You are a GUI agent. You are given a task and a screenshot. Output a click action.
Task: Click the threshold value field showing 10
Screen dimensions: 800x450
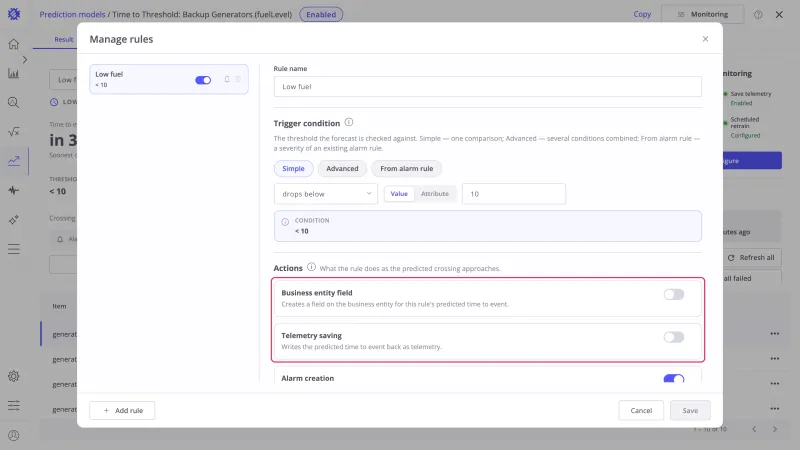(514, 194)
